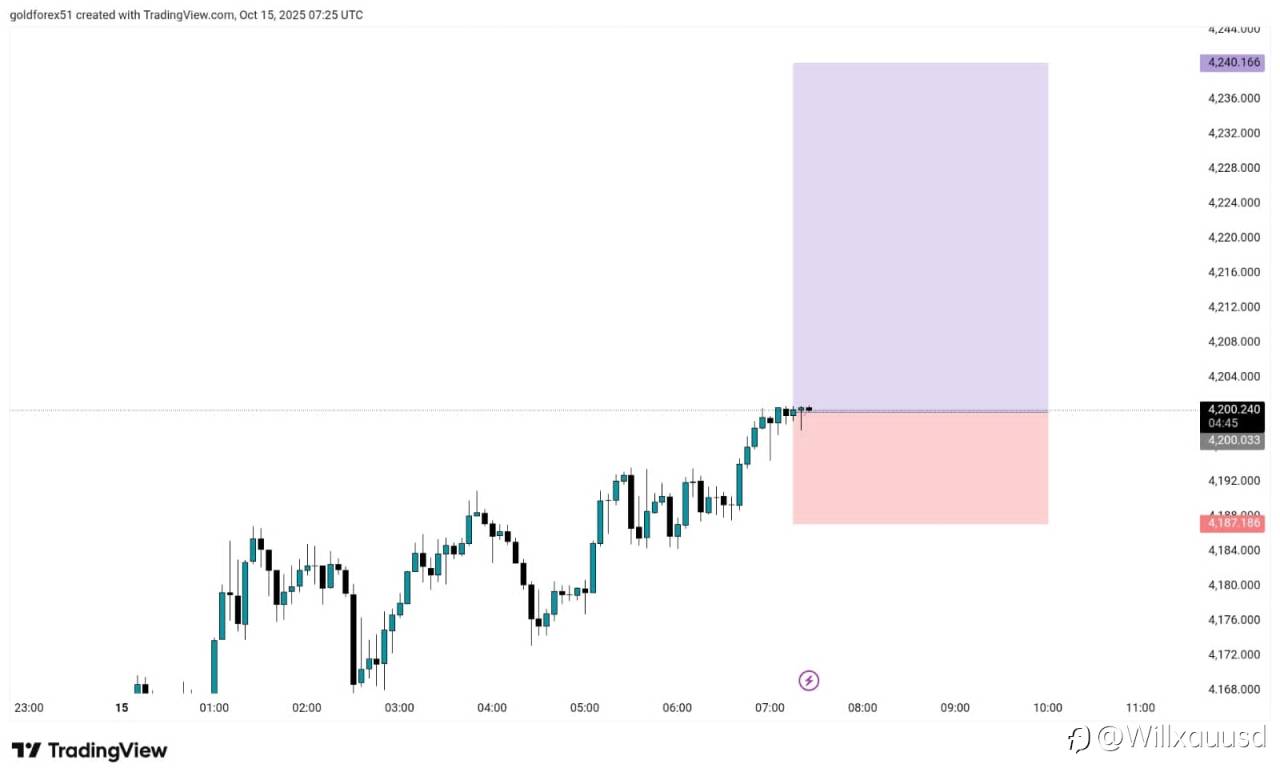Click the black 4,200.240 current price label

coord(1232,409)
